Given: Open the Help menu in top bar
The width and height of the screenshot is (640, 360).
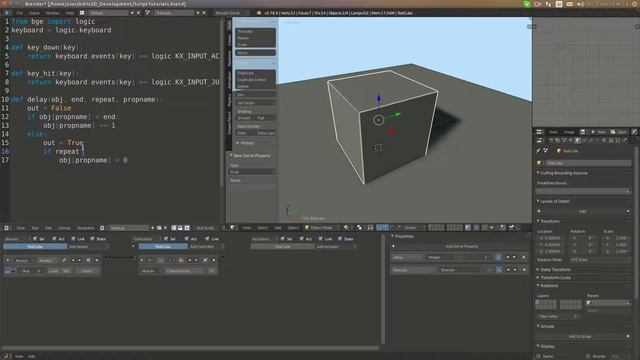Looking at the screenshot, I should point(70,13).
